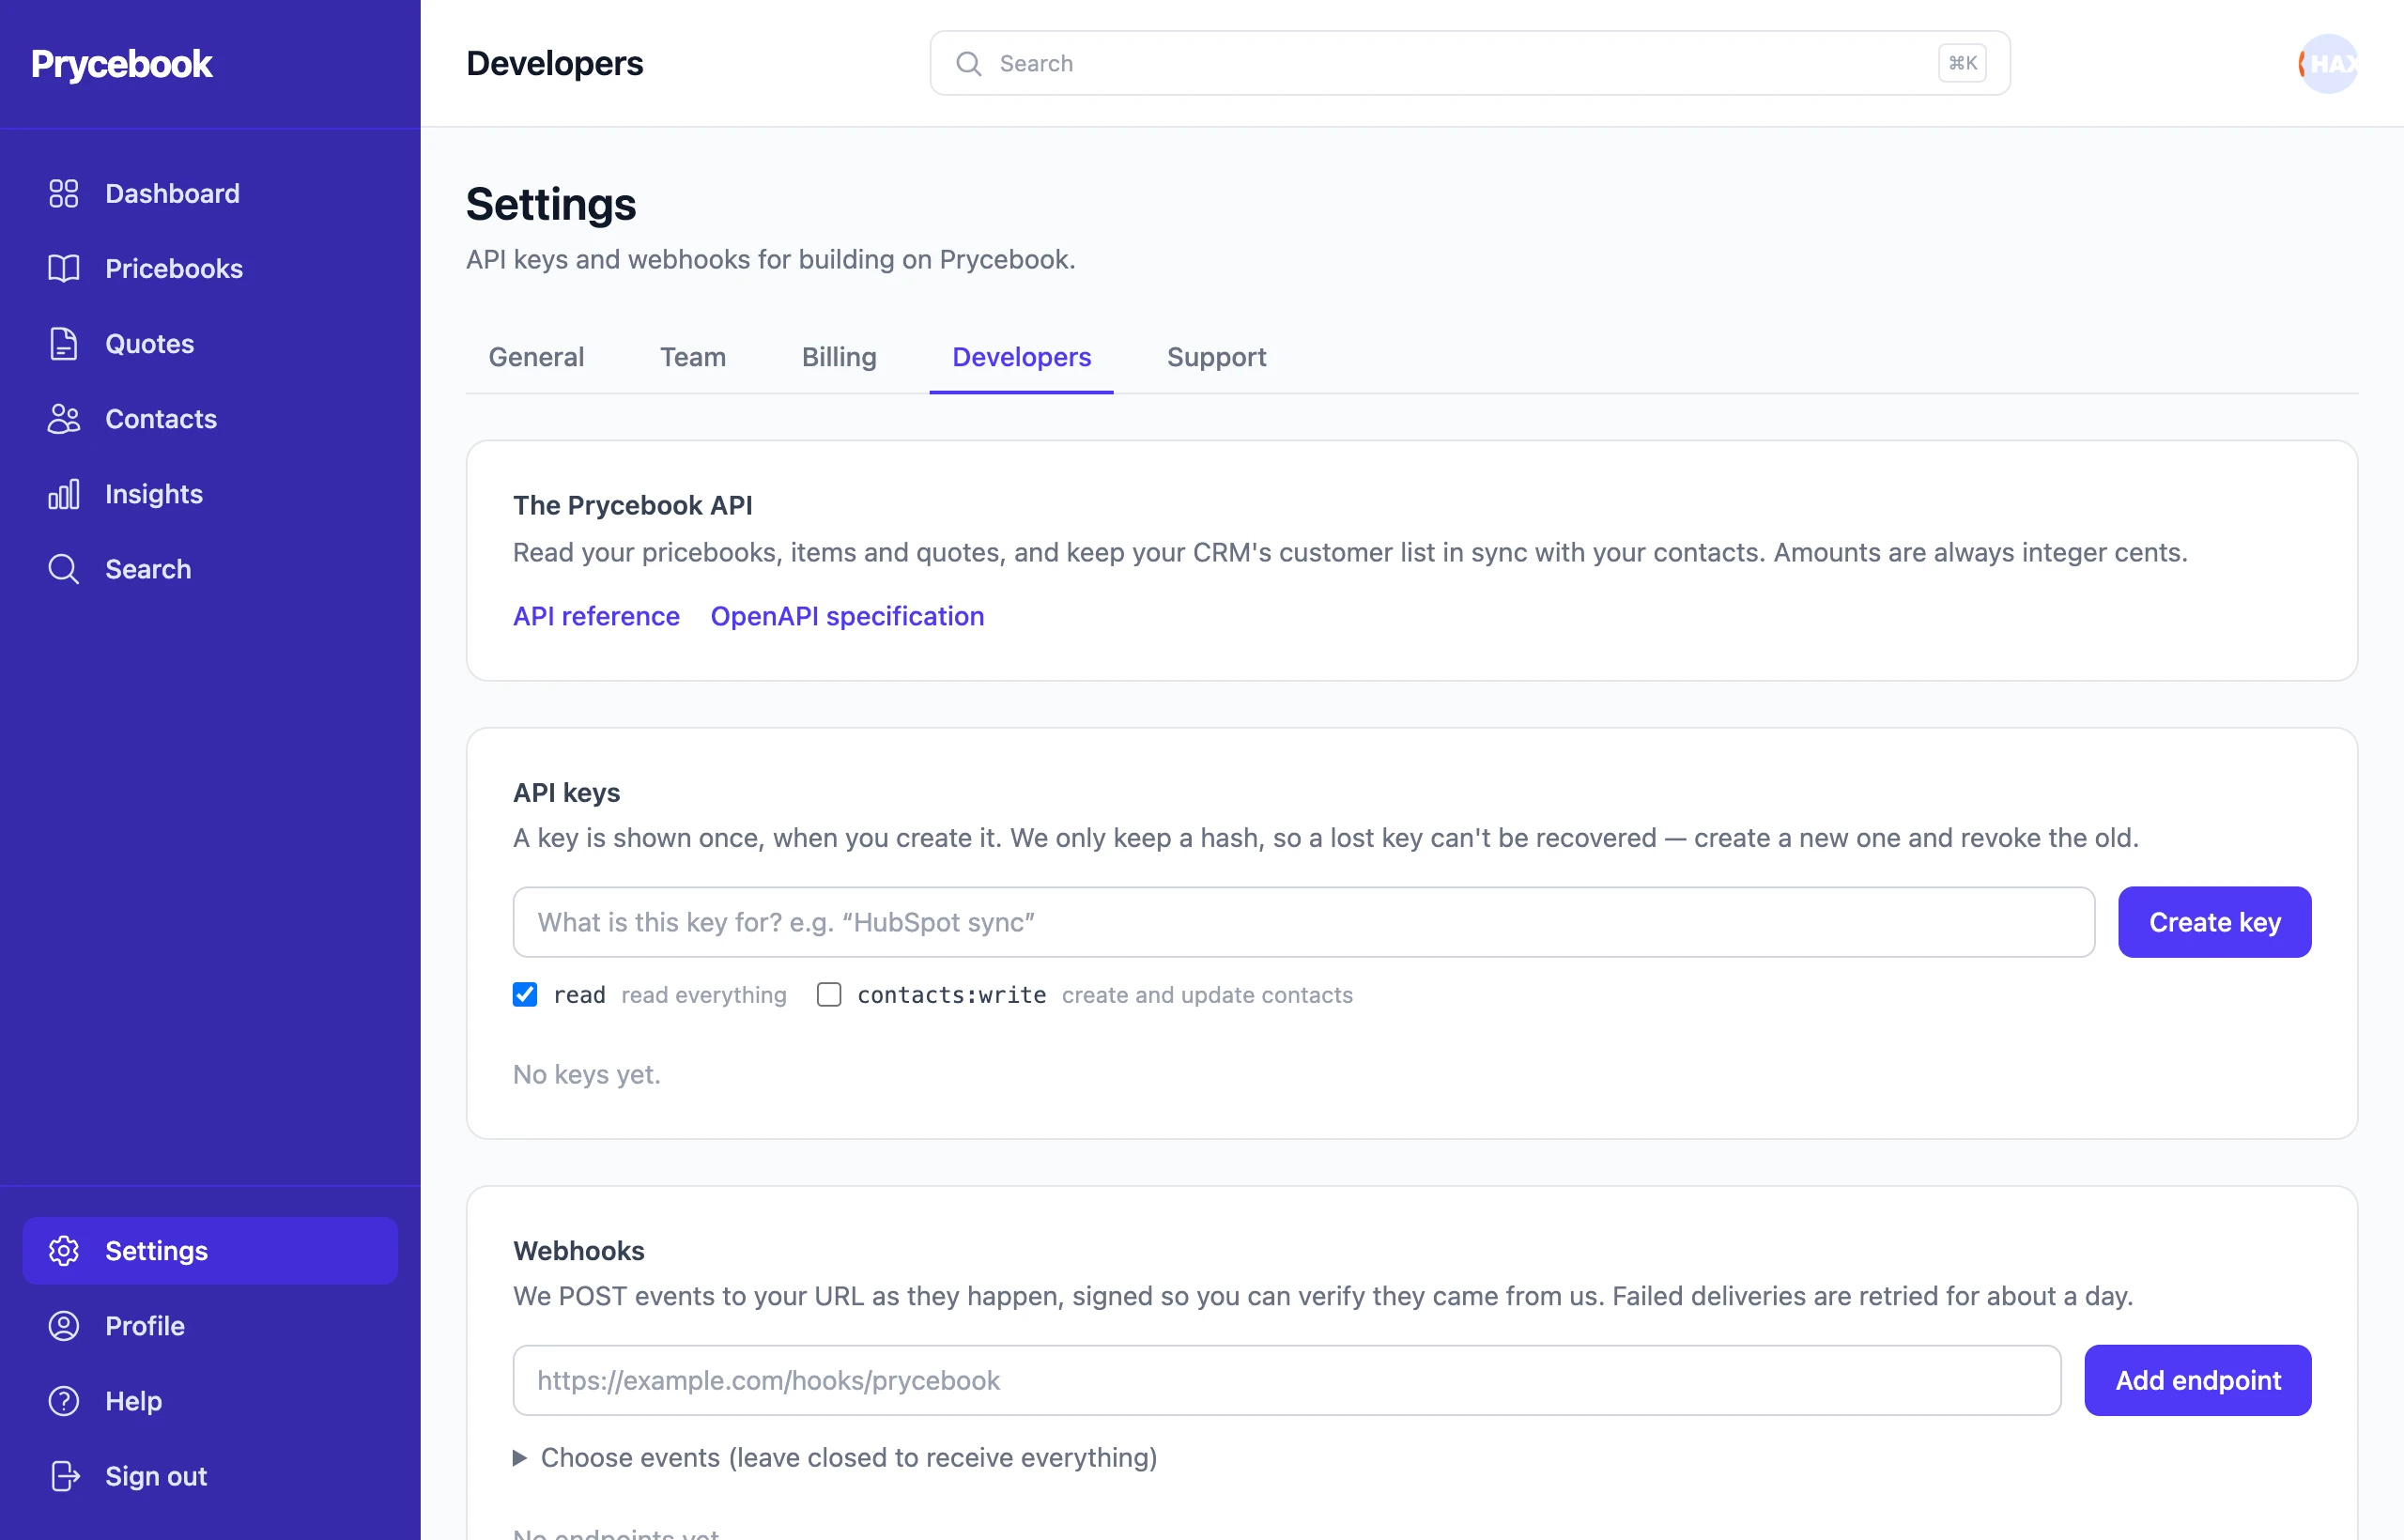Click the API key name input field

[1304, 921]
